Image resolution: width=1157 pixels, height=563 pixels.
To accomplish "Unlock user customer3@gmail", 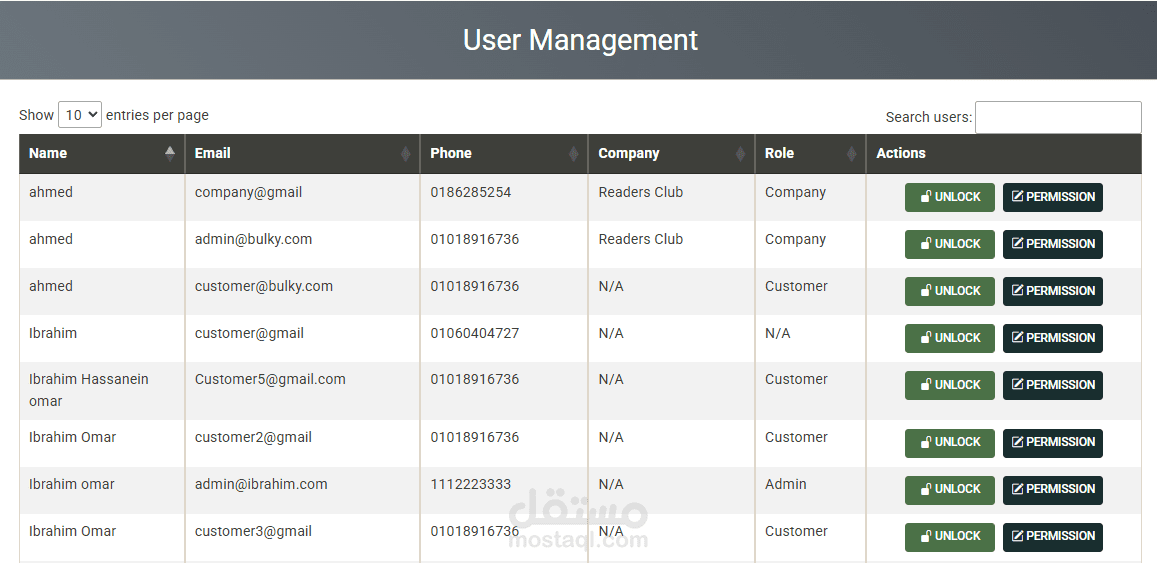I will tap(950, 537).
